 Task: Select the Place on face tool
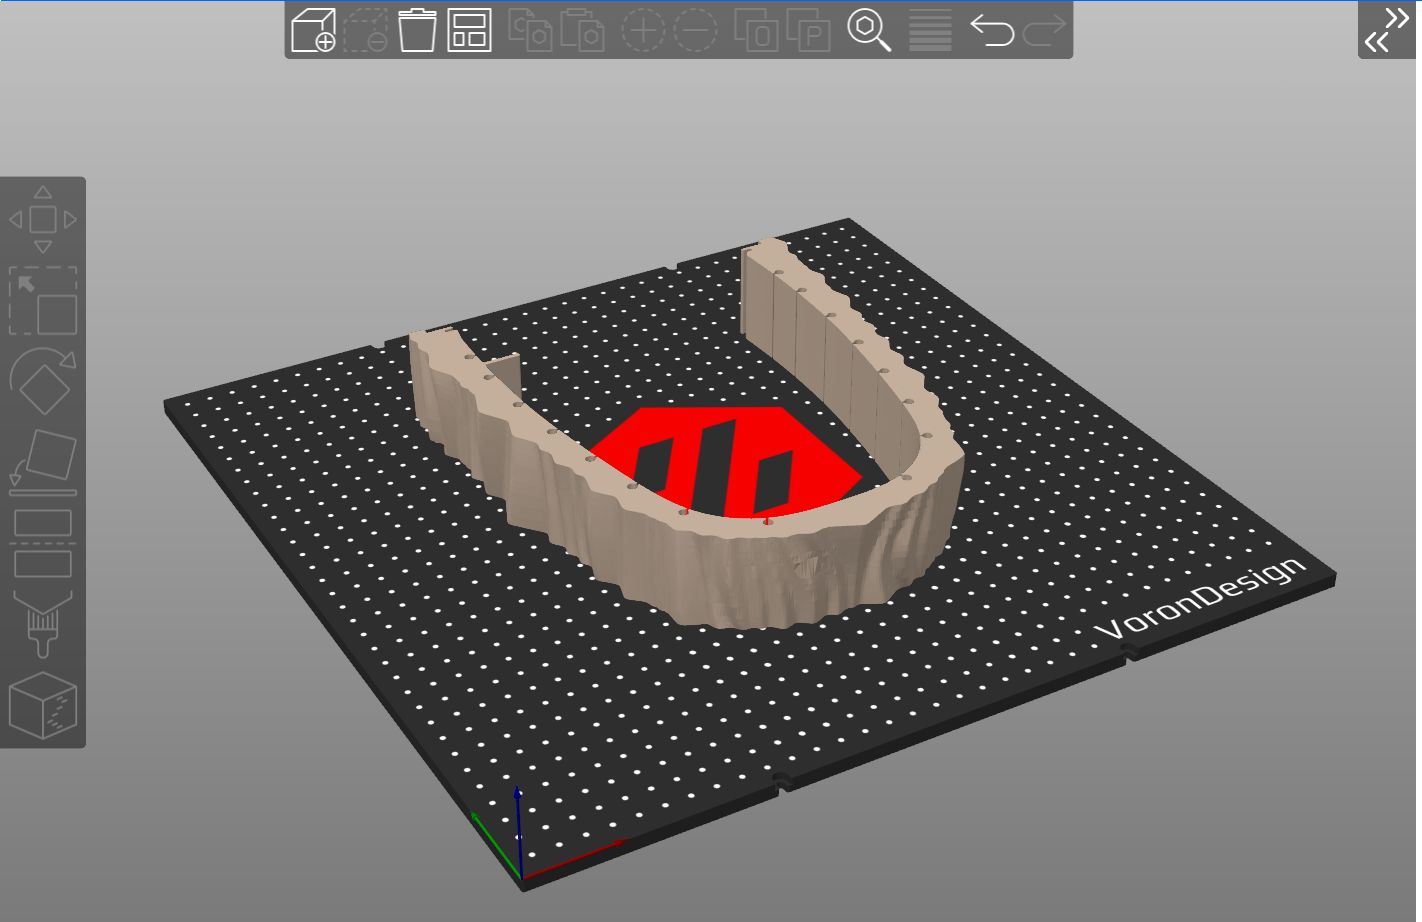[x=43, y=462]
